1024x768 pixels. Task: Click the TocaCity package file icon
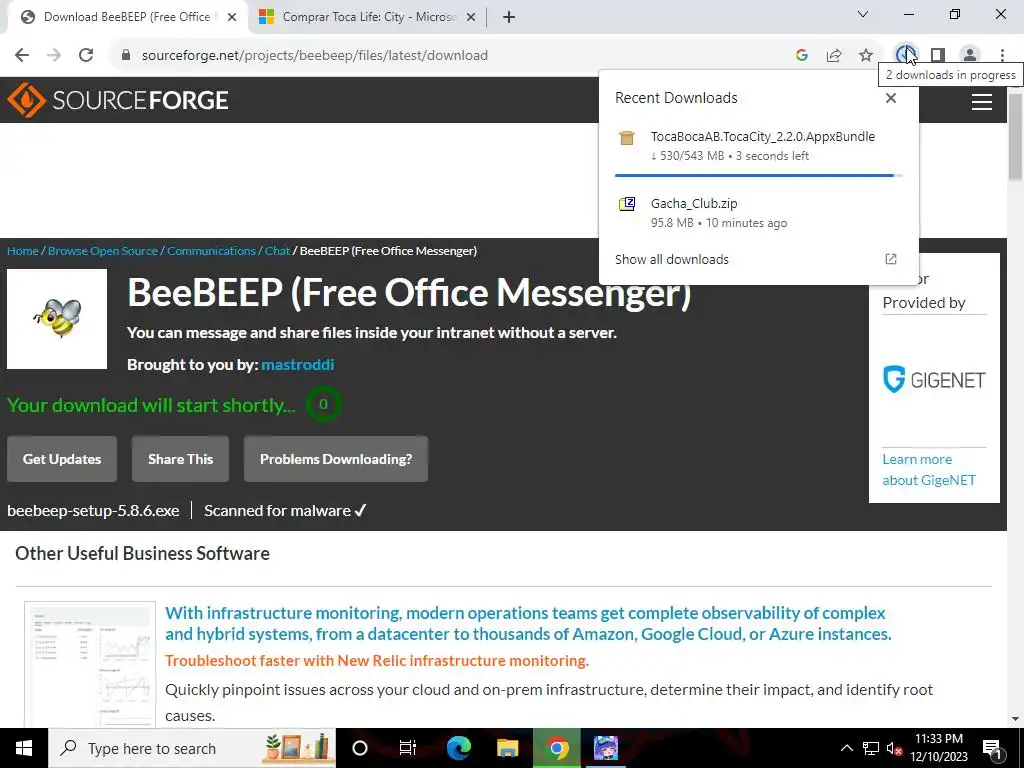click(627, 137)
